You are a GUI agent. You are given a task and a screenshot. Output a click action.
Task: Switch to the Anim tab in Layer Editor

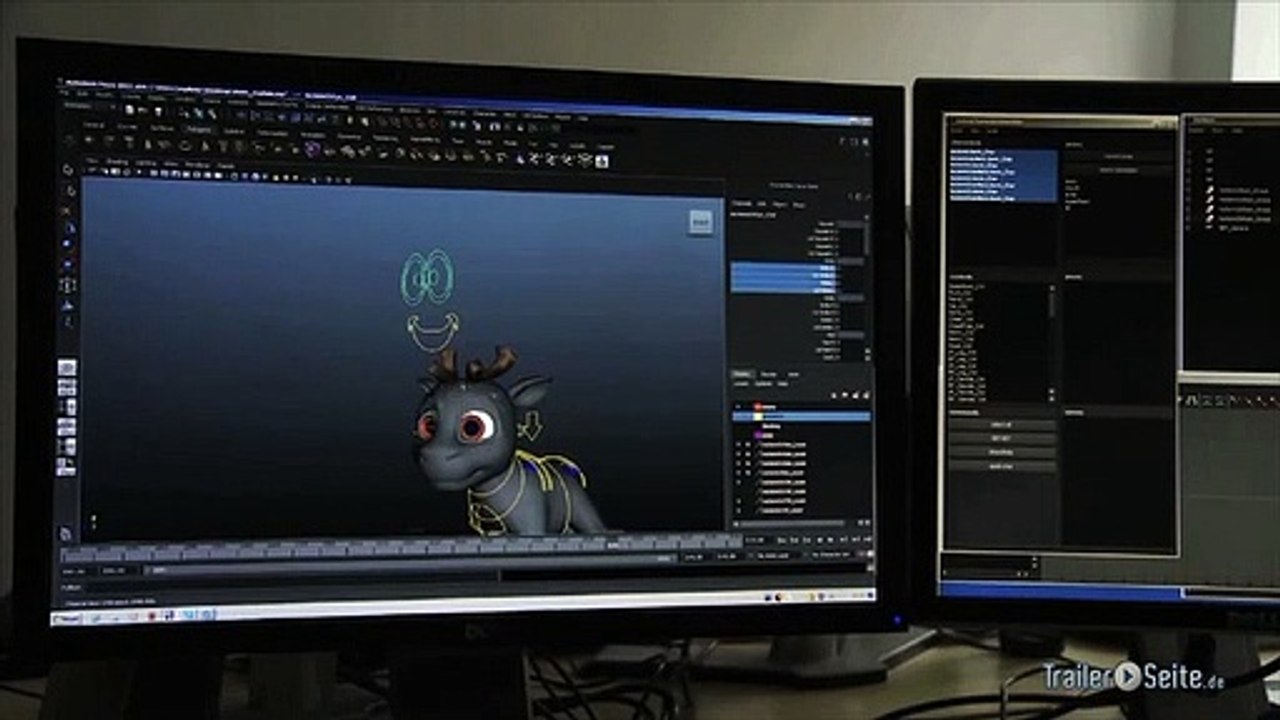point(793,375)
